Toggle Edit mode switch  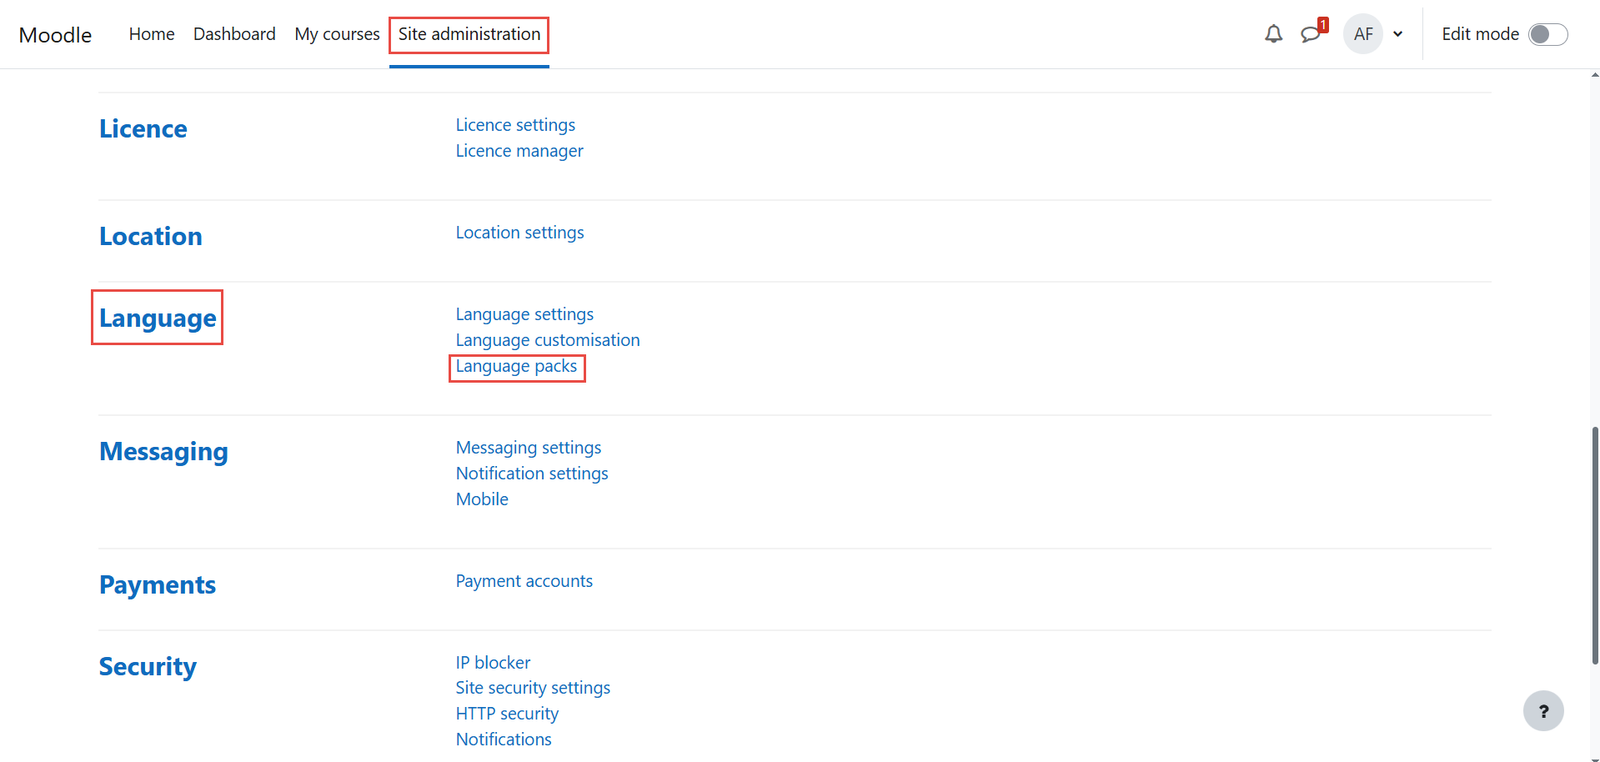pyautogui.click(x=1547, y=34)
